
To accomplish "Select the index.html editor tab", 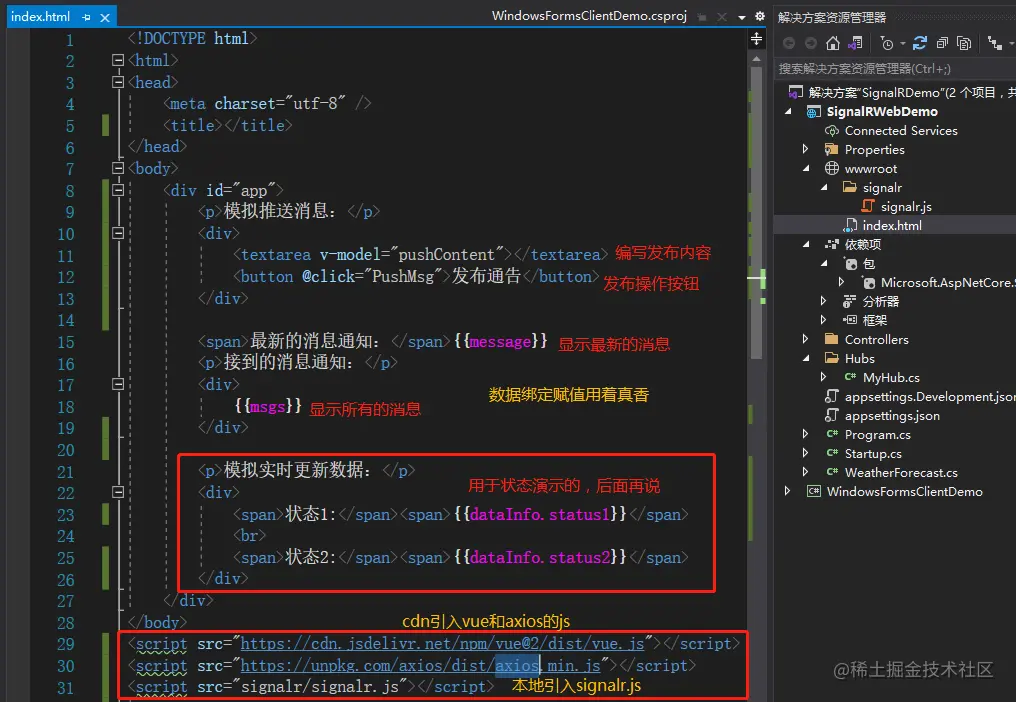I will (40, 16).
